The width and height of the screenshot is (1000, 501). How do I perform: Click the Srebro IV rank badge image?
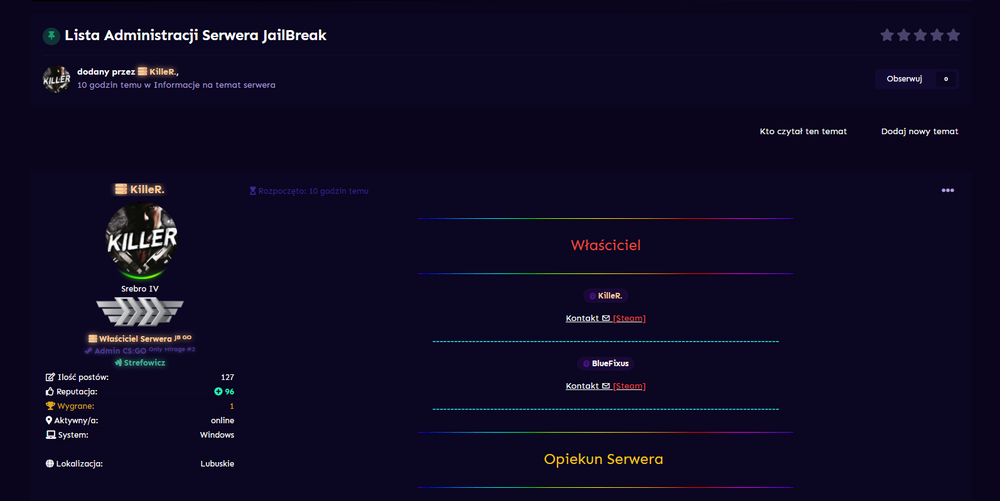click(x=140, y=312)
